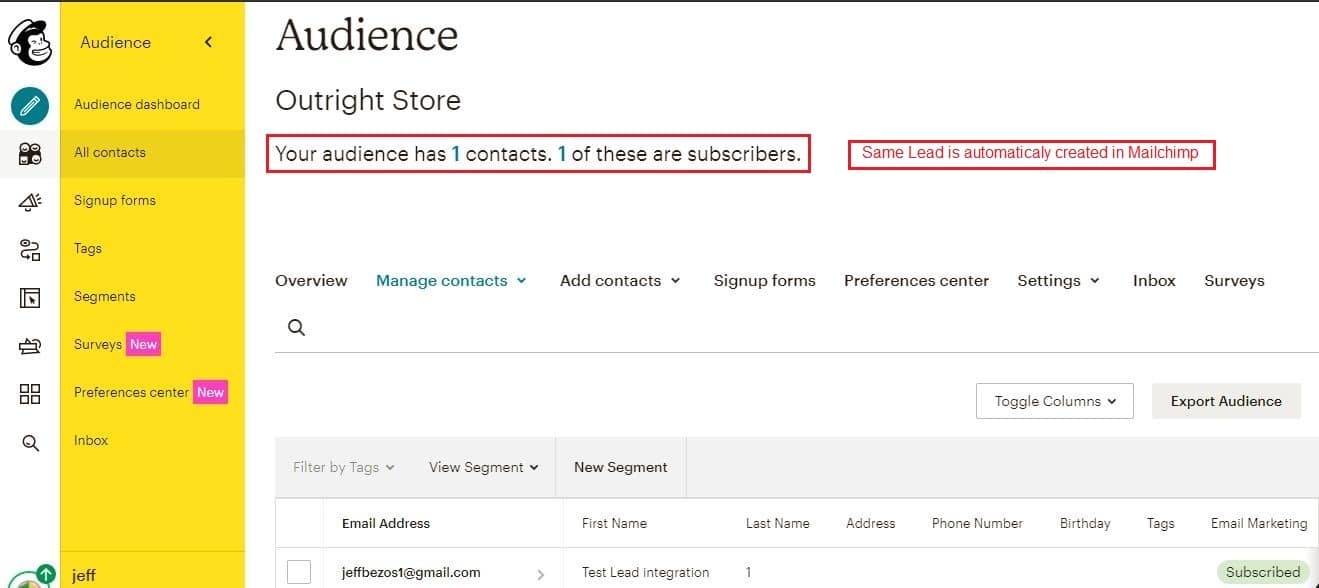Open the Create pencil icon
The height and width of the screenshot is (588, 1319).
(x=30, y=105)
